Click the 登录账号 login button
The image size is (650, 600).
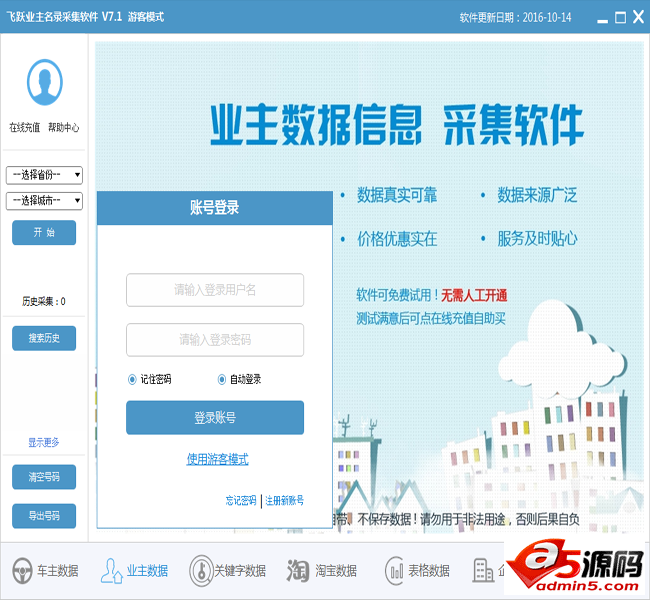pyautogui.click(x=215, y=418)
